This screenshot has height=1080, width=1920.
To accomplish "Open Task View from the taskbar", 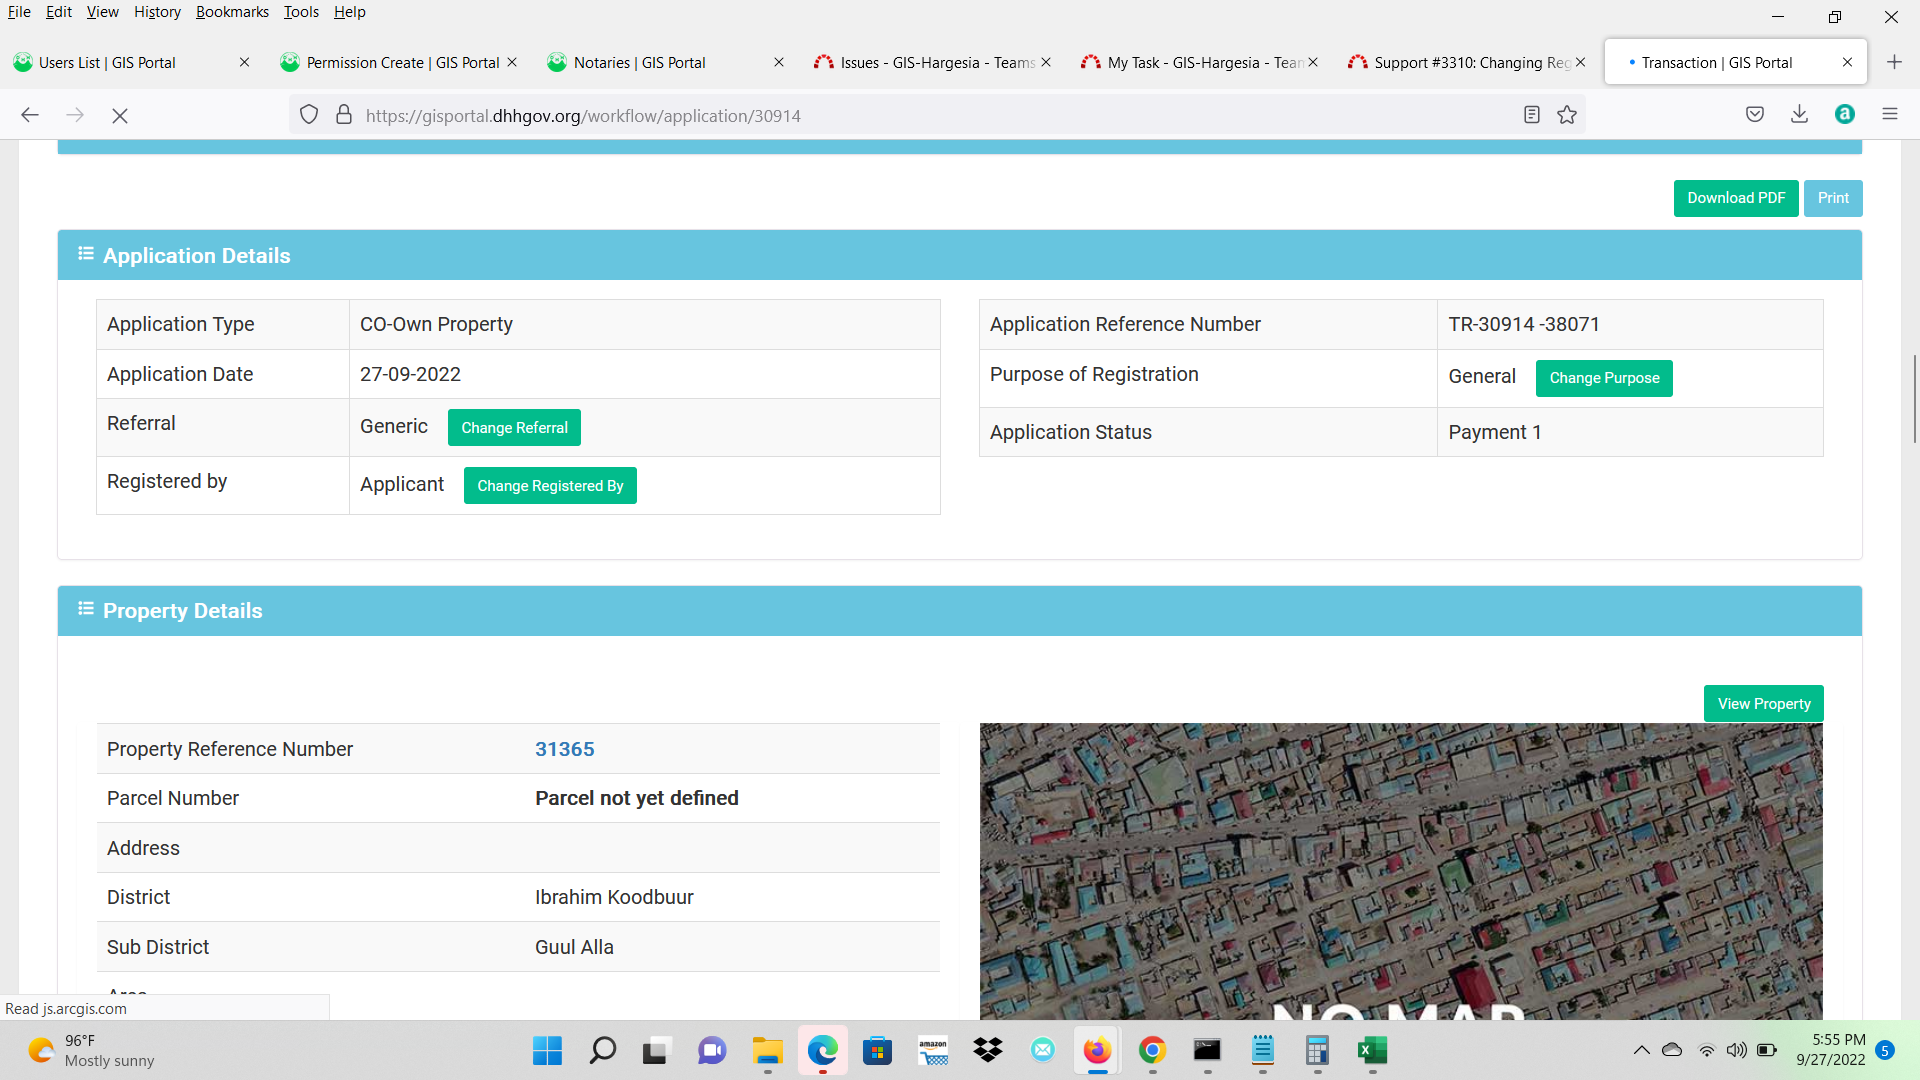I will click(x=655, y=1050).
